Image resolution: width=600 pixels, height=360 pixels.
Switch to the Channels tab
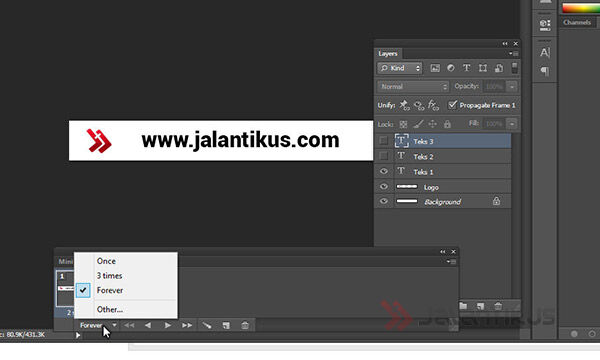577,22
